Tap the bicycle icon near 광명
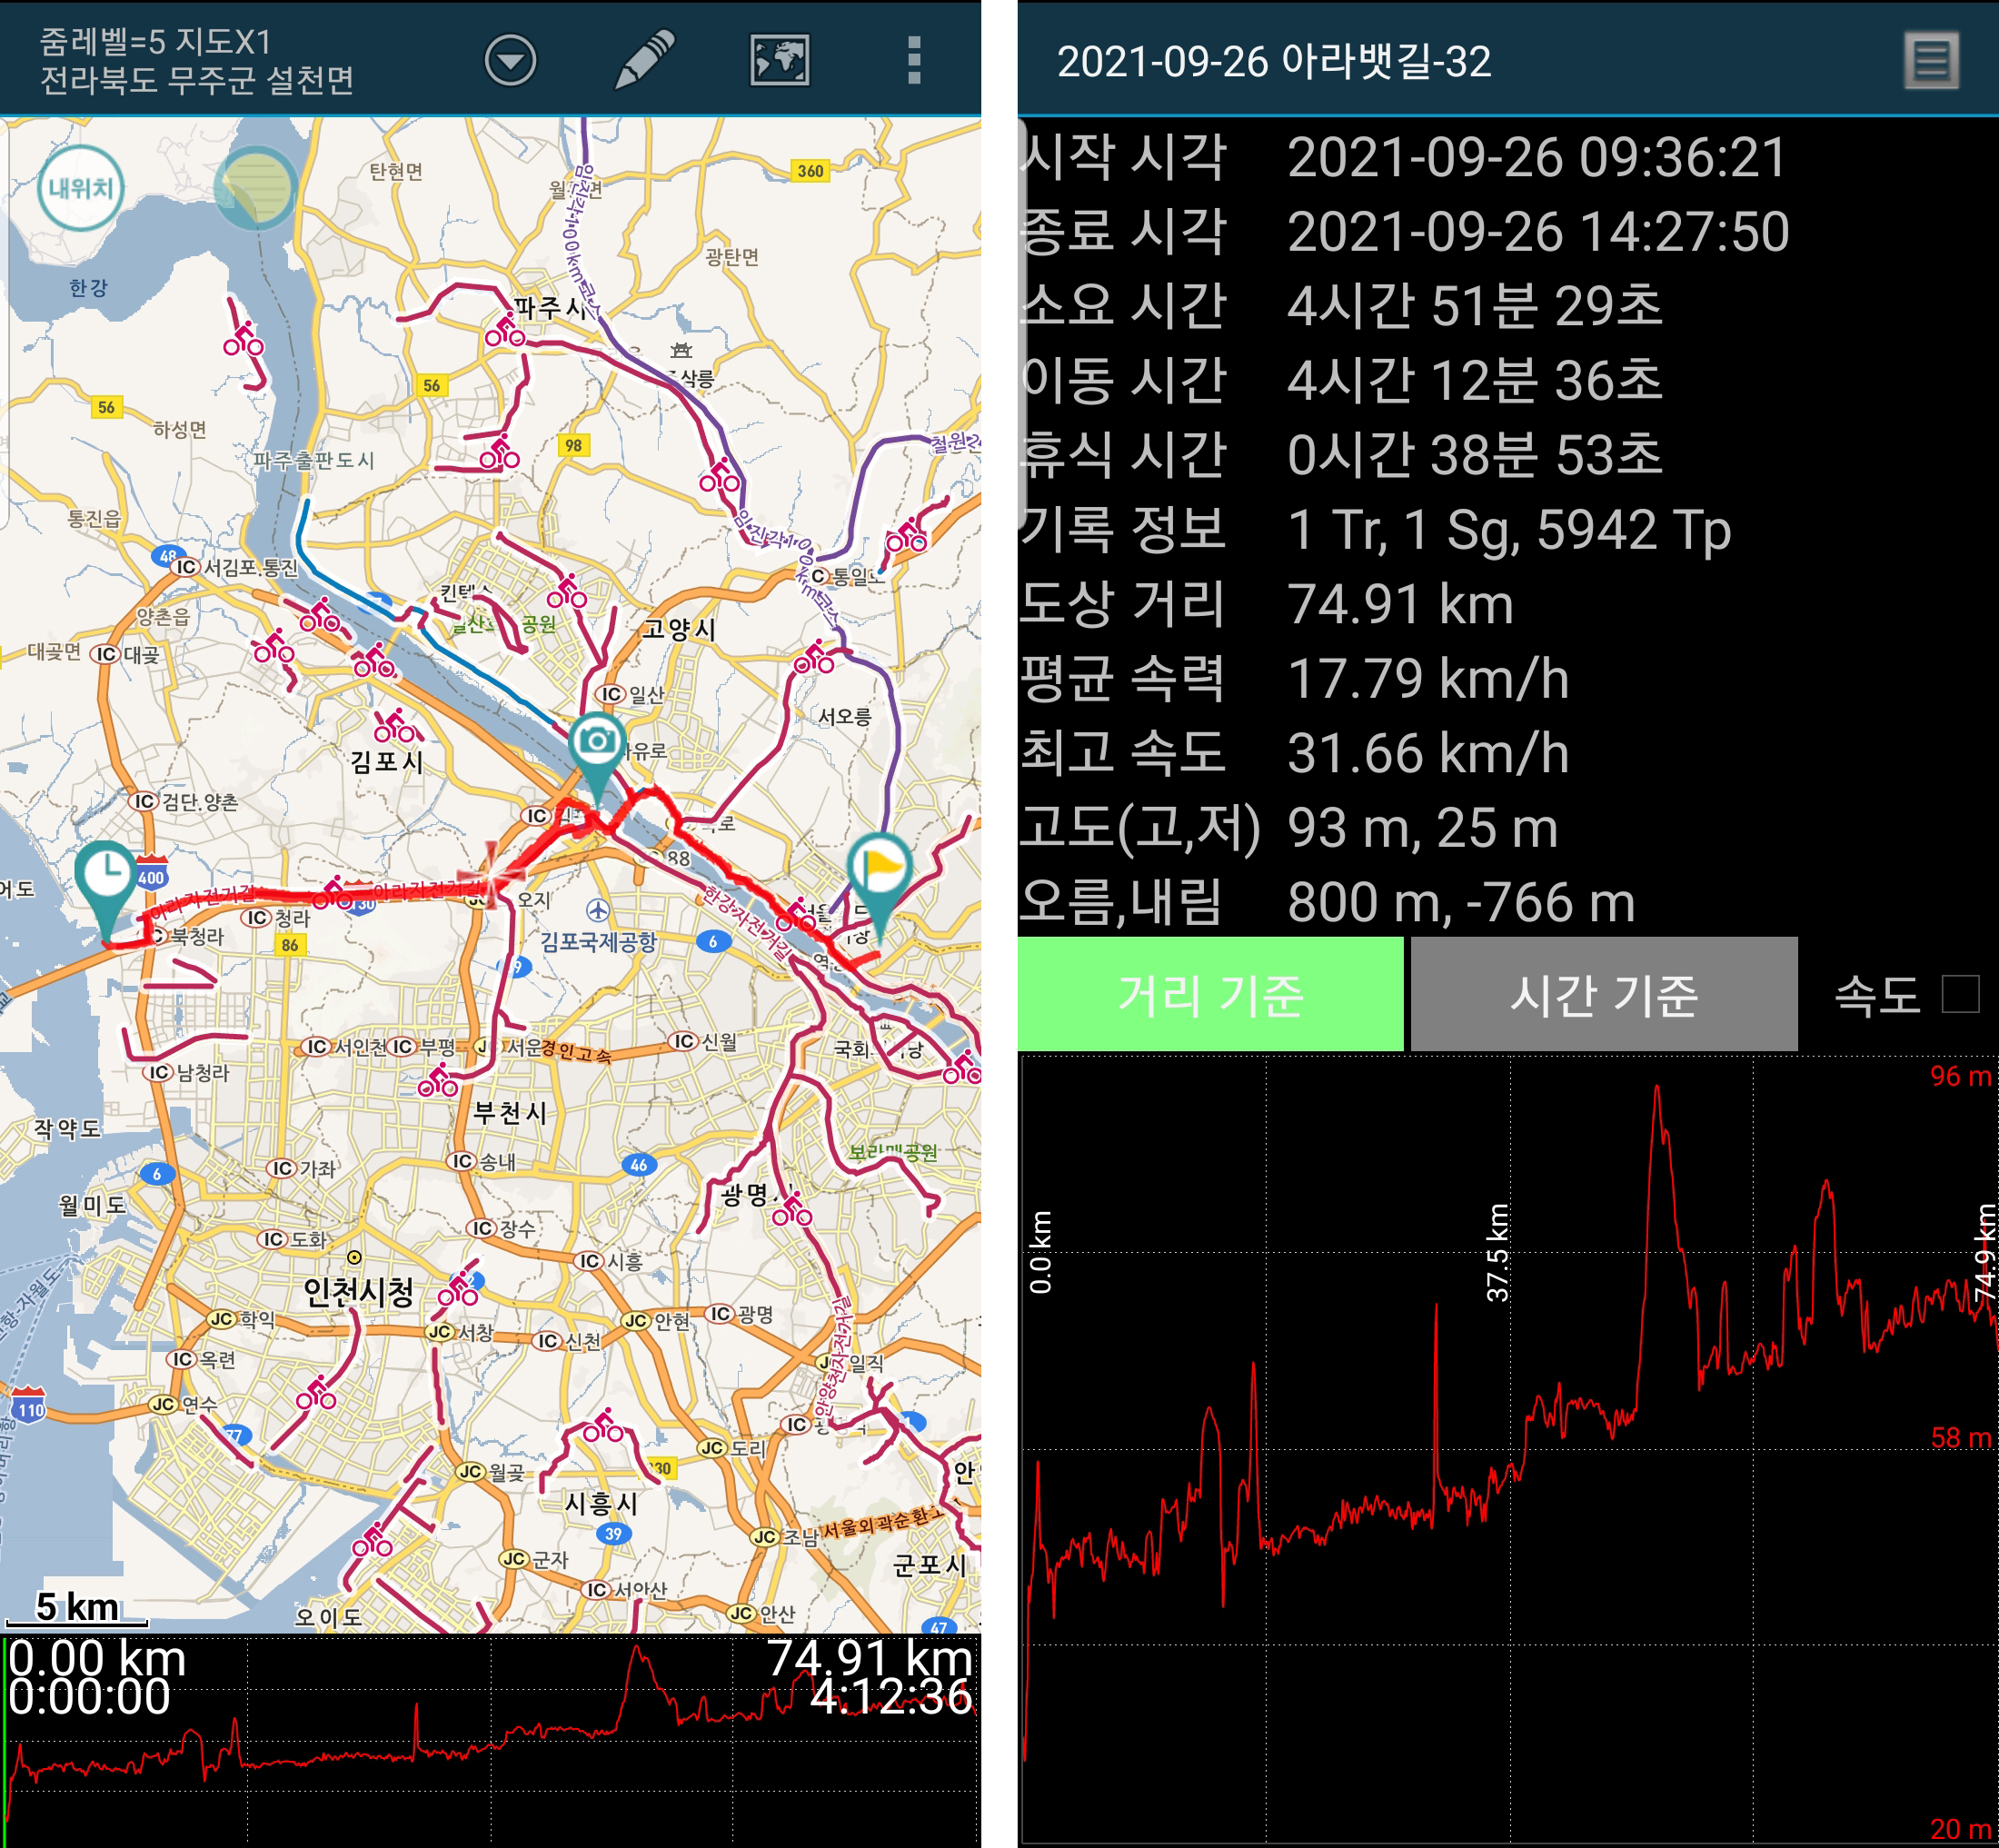1999x1848 pixels. (791, 1211)
